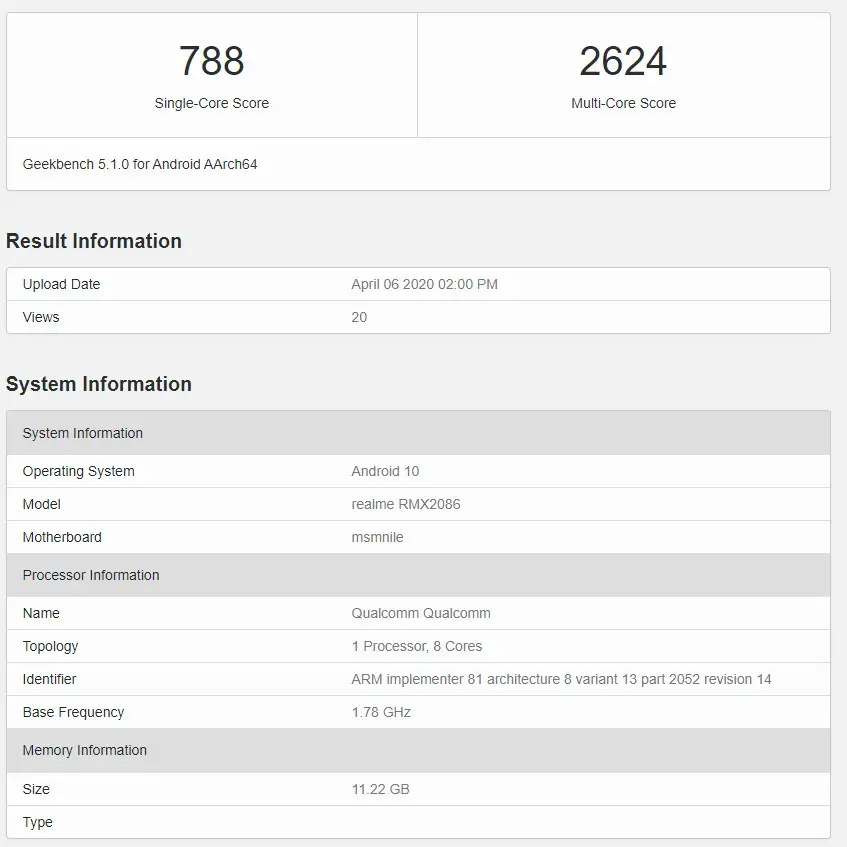The image size is (847, 847).
Task: Click the Upload Date label
Action: [x=61, y=284]
